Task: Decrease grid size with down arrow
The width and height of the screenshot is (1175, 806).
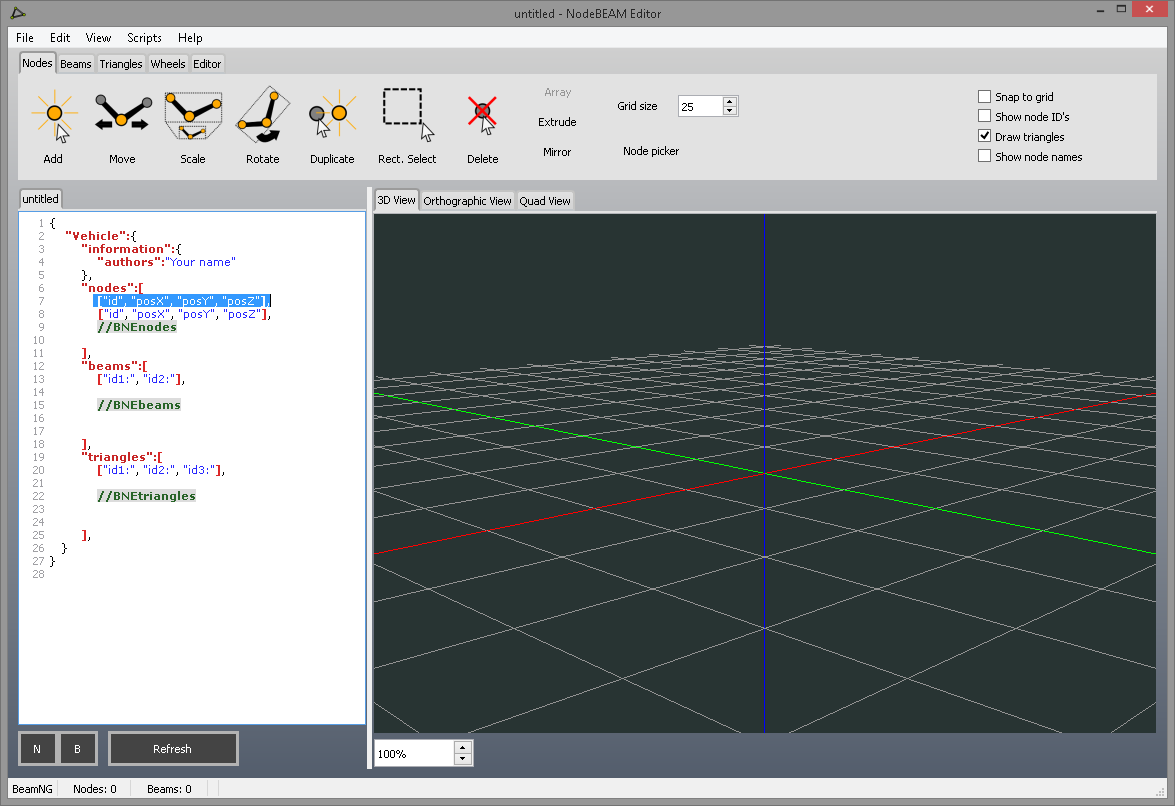Action: tap(730, 111)
